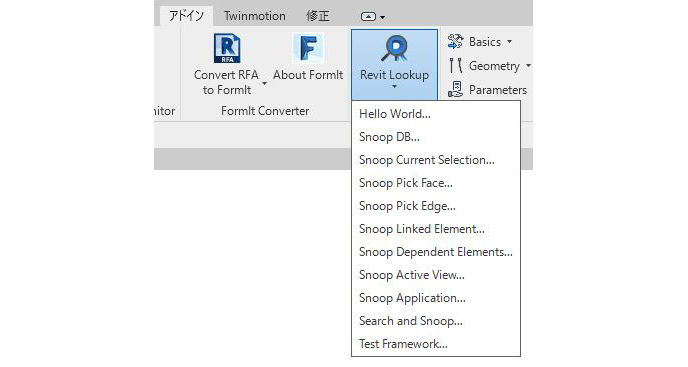Click the Revit Lookup magnifier icon

(x=394, y=48)
